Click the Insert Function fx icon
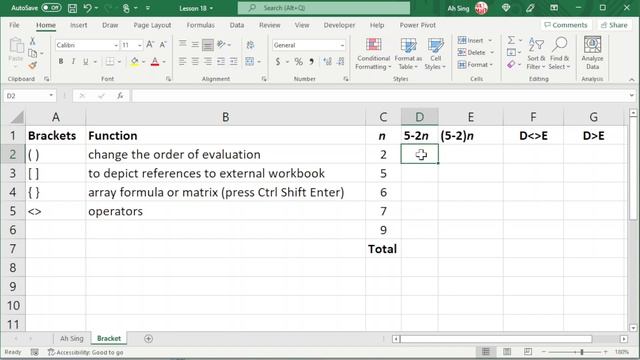This screenshot has height=360, width=640. [x=120, y=96]
